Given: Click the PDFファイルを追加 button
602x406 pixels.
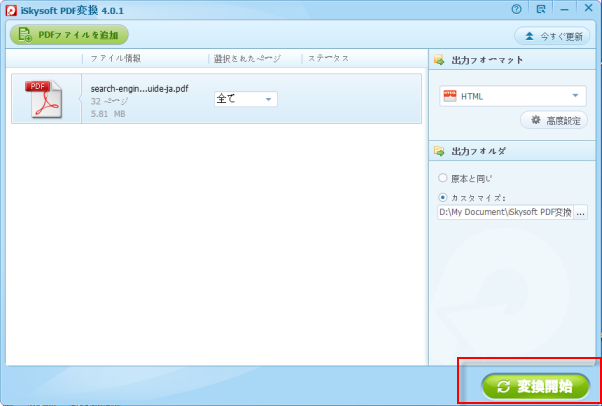Looking at the screenshot, I should point(69,35).
